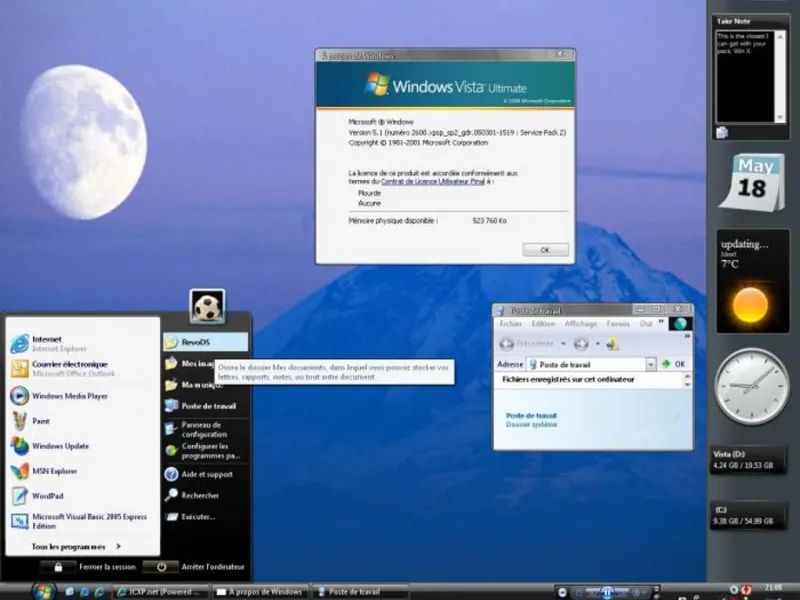800x600 pixels.
Task: Click the explorer pane scroll down arrow
Action: tap(687, 384)
